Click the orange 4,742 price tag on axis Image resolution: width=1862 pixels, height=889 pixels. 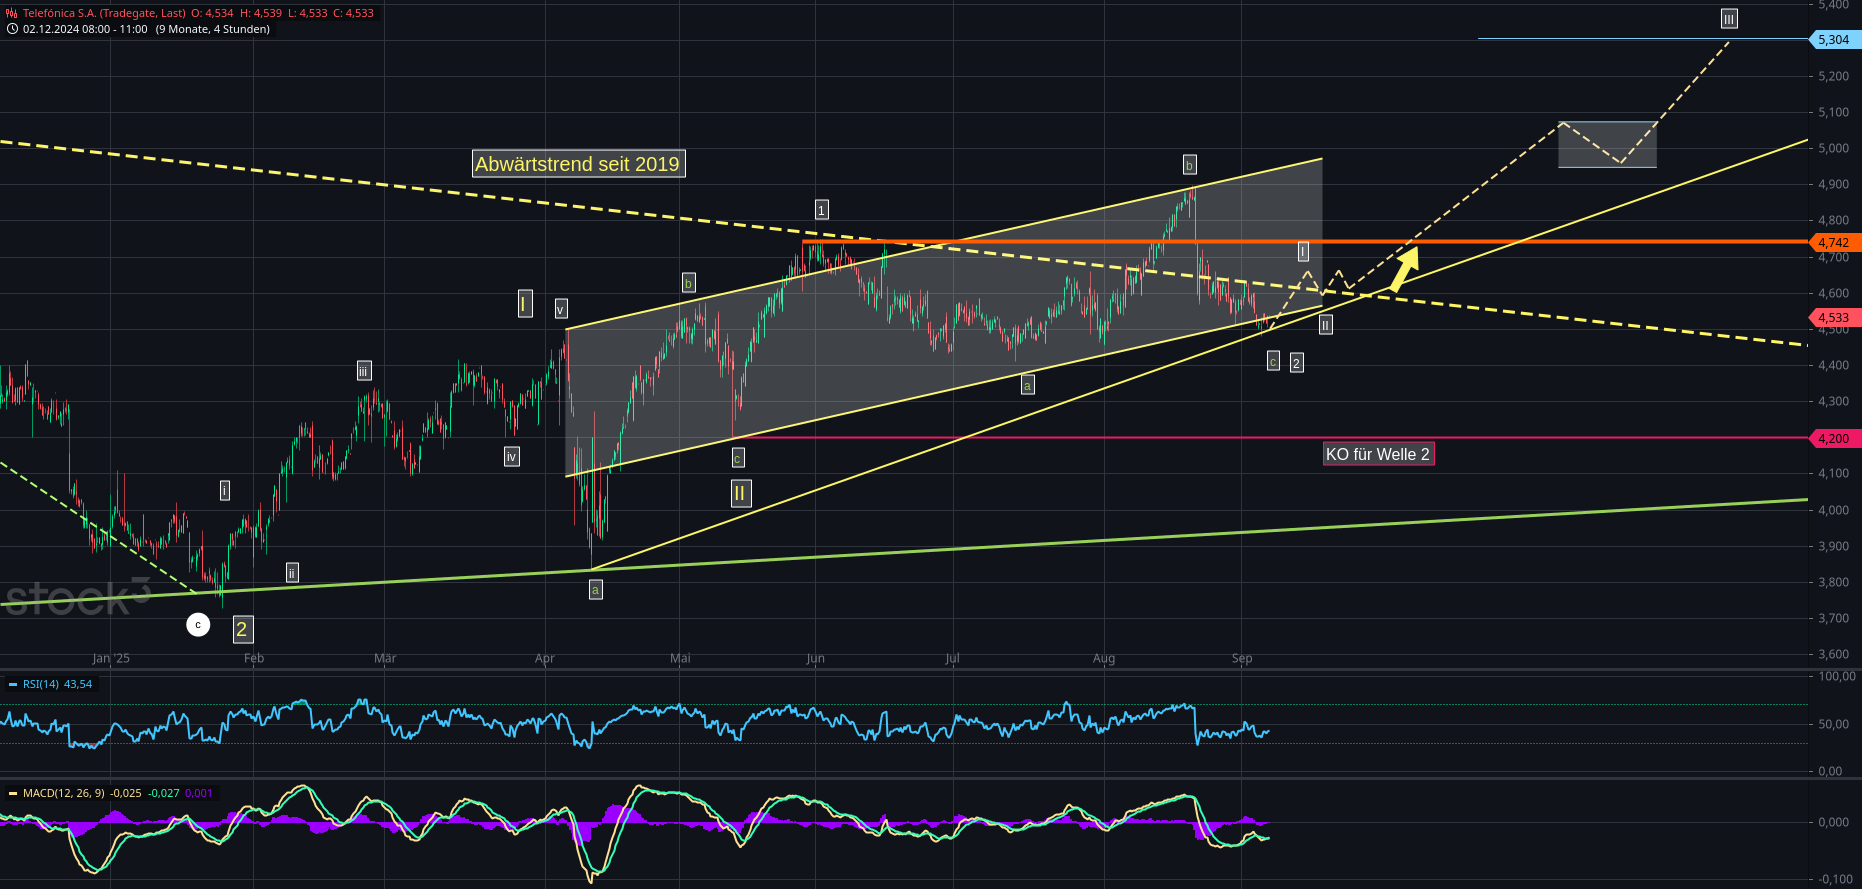pos(1833,243)
